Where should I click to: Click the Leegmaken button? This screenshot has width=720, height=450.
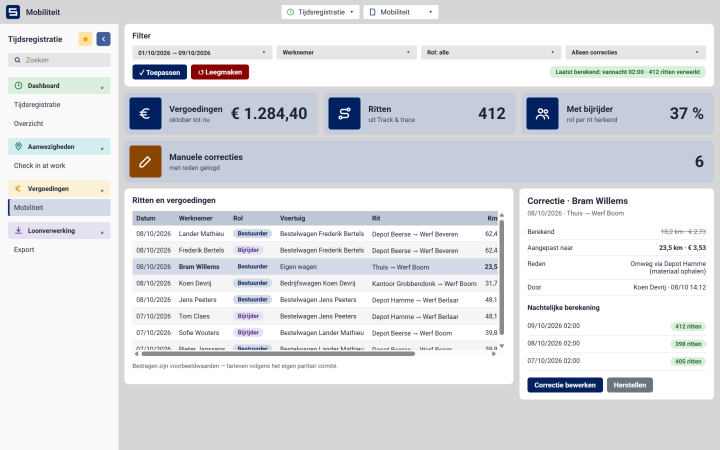220,72
